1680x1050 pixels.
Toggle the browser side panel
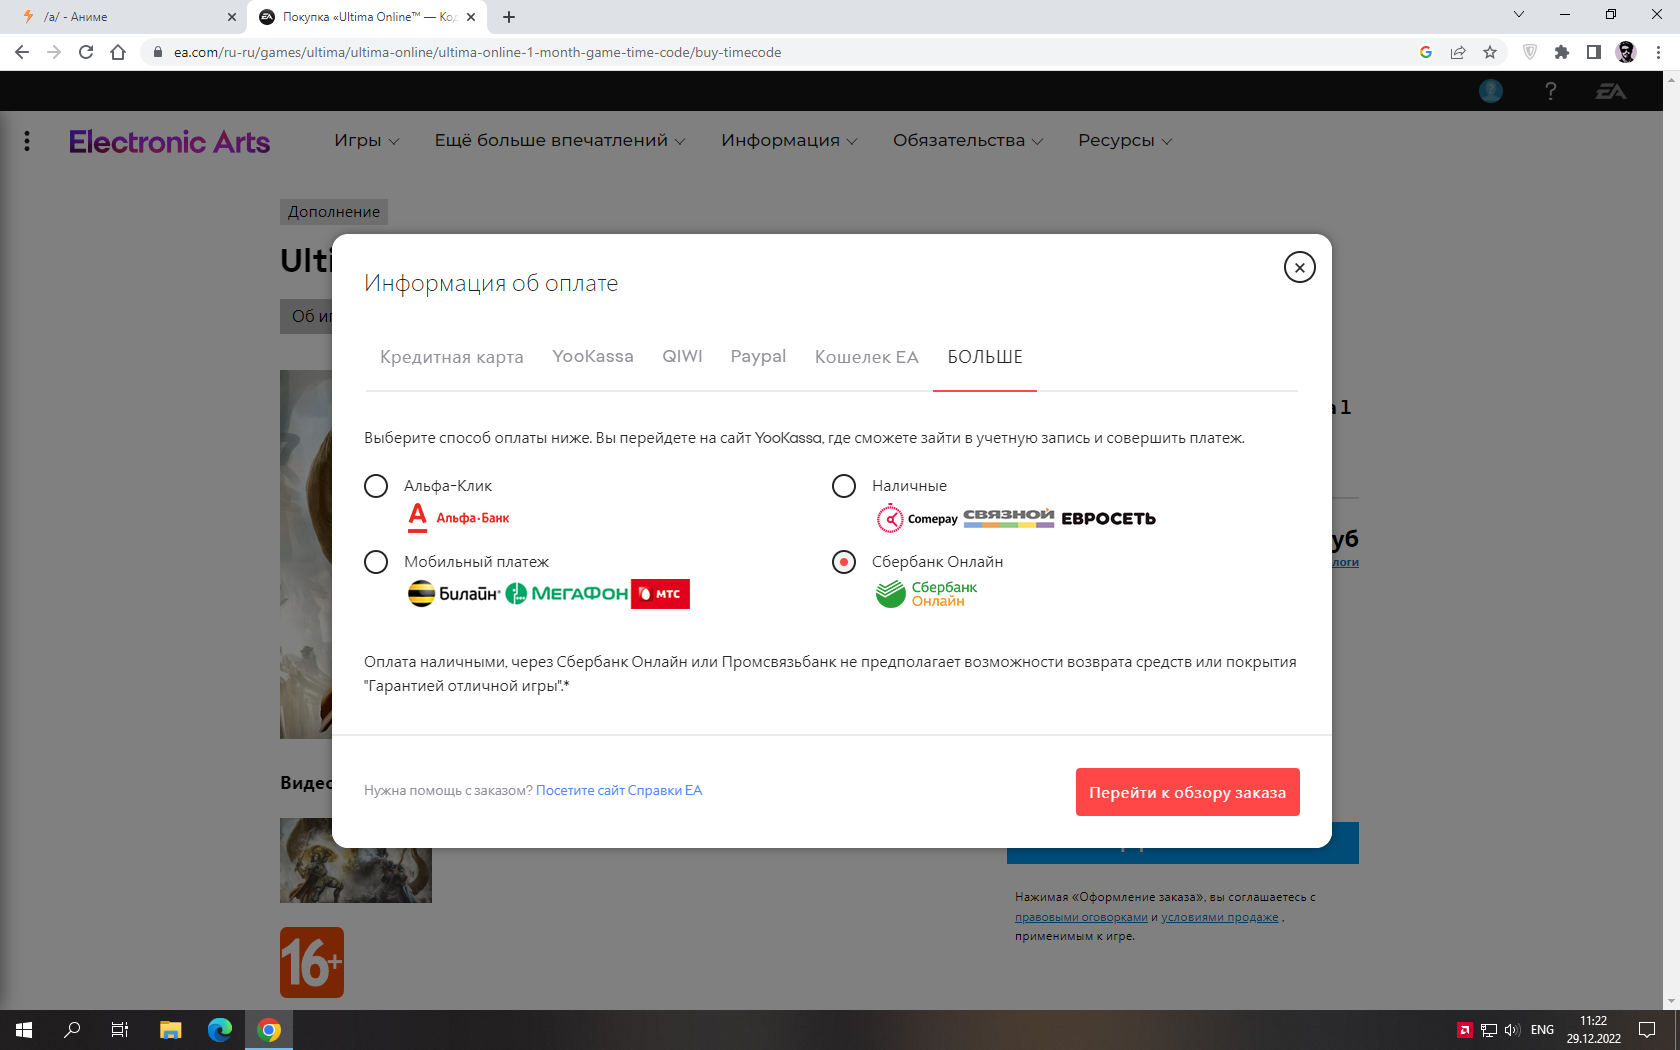click(1594, 52)
